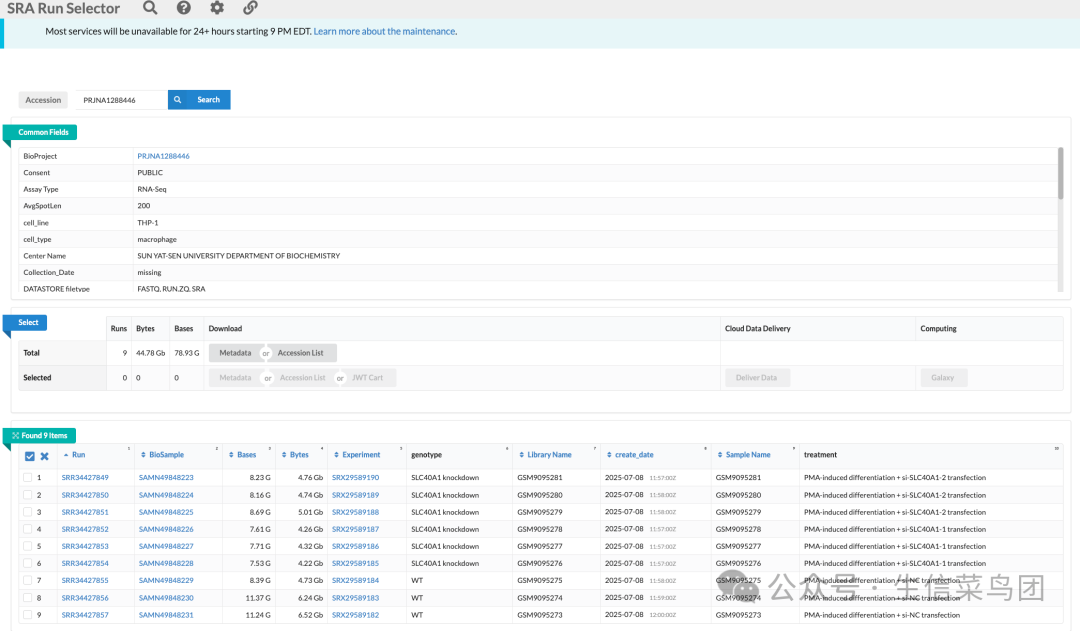
Task: Click the magnifier icon on the Search button
Action: pyautogui.click(x=178, y=100)
